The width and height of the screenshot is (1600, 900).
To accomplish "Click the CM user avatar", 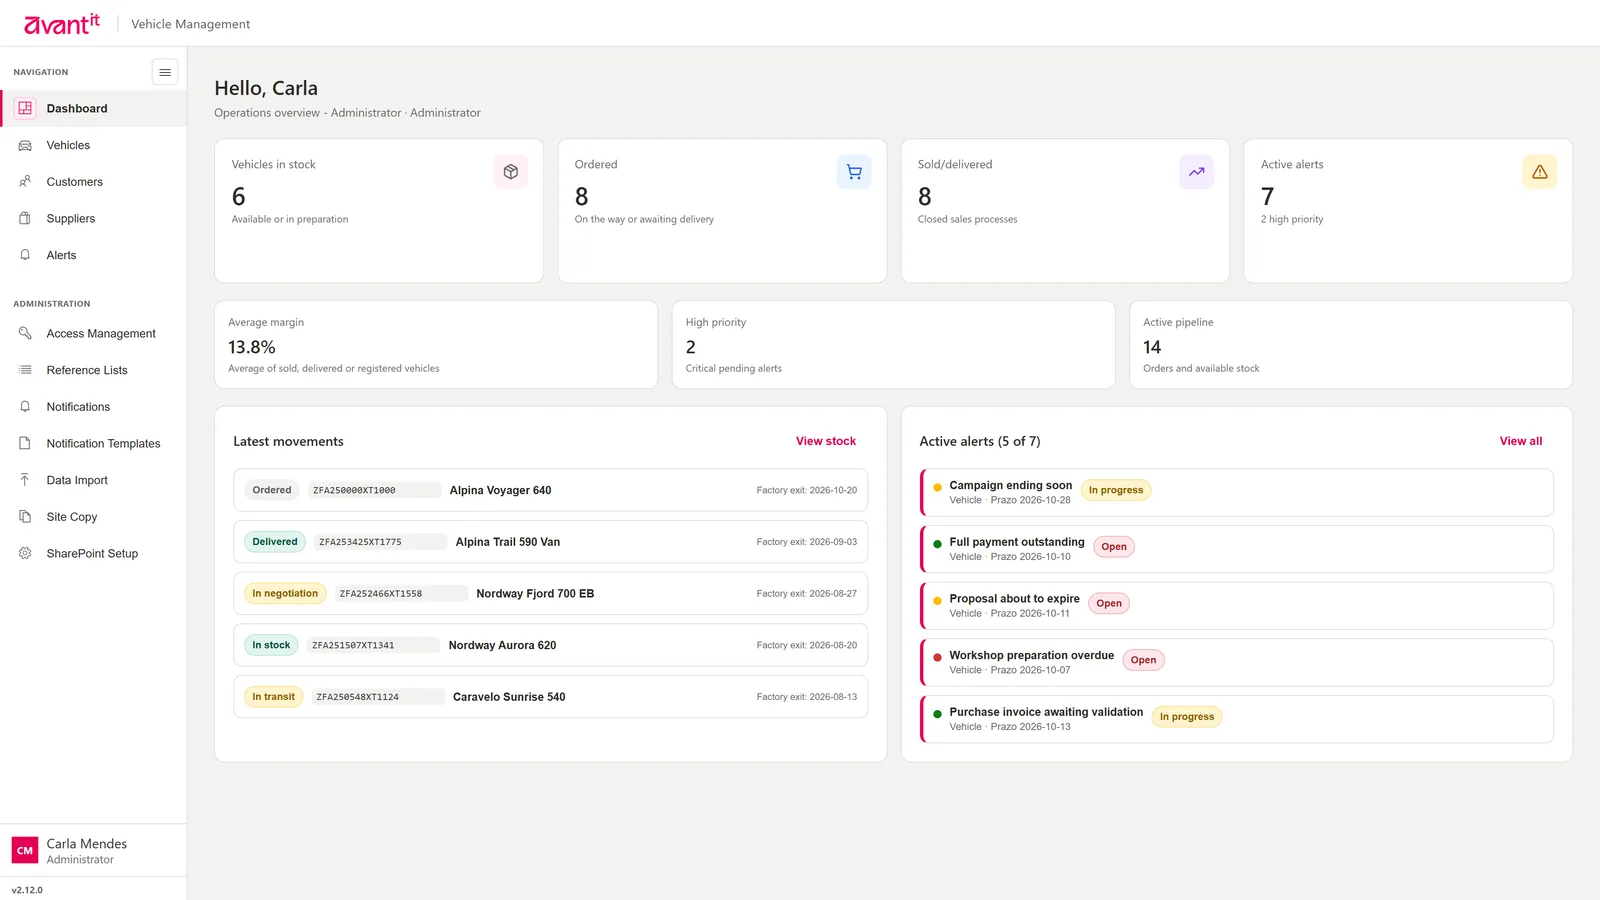I will pyautogui.click(x=25, y=851).
